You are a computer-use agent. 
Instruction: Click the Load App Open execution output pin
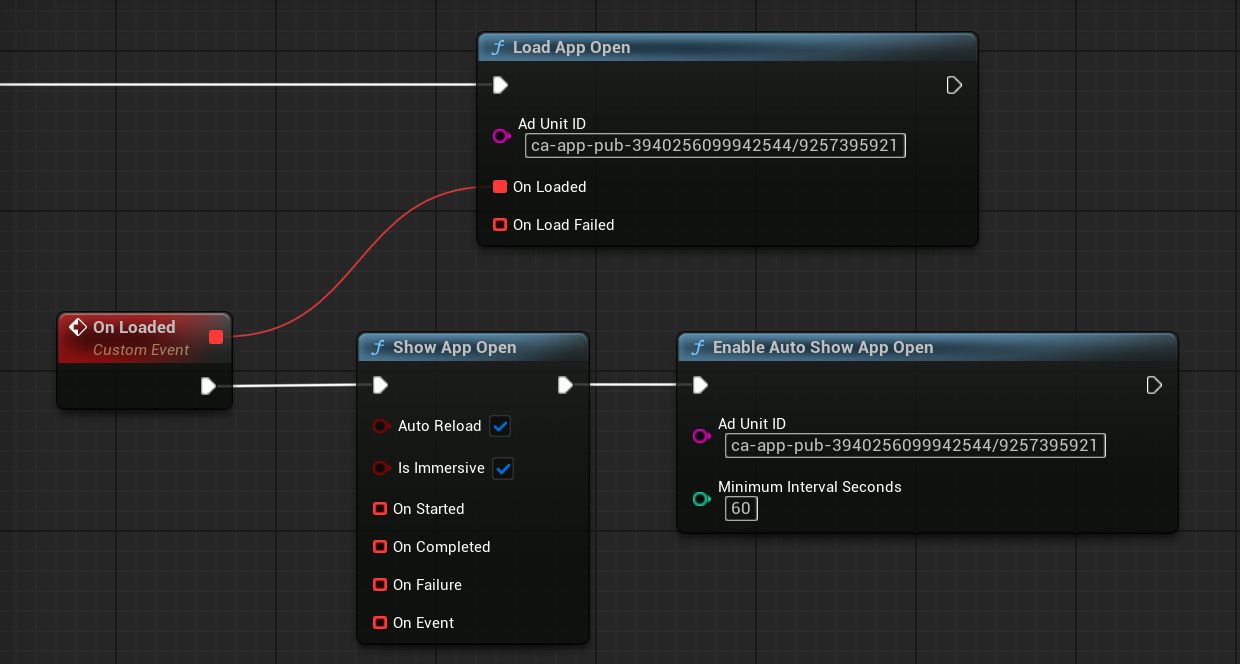954,85
